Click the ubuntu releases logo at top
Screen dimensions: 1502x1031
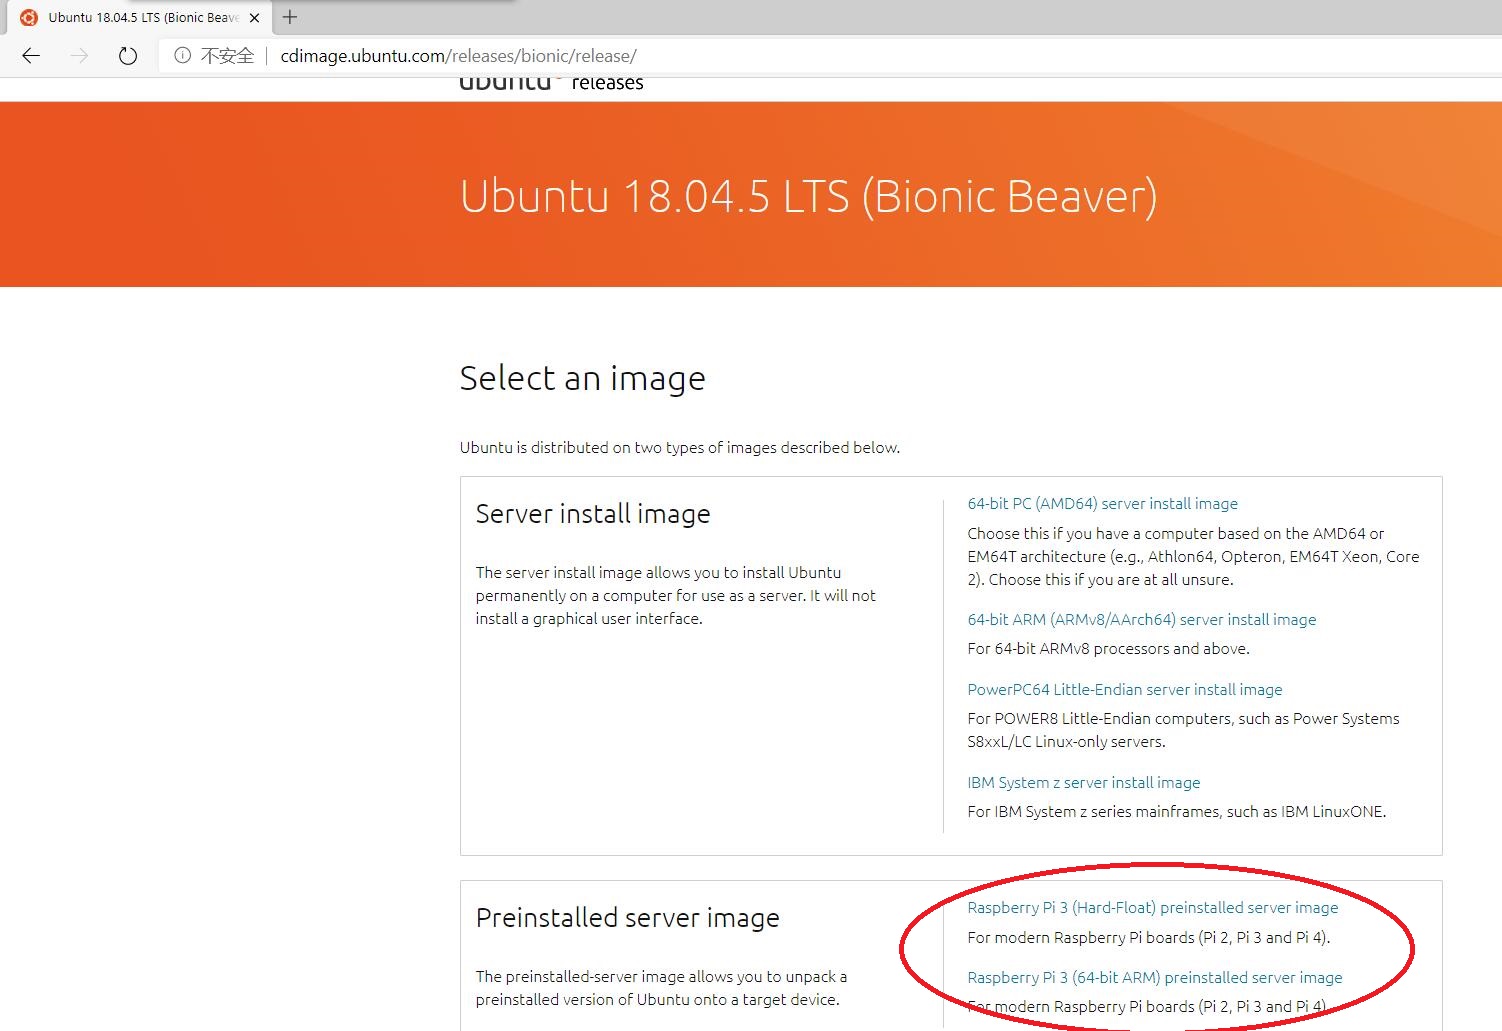(x=551, y=83)
